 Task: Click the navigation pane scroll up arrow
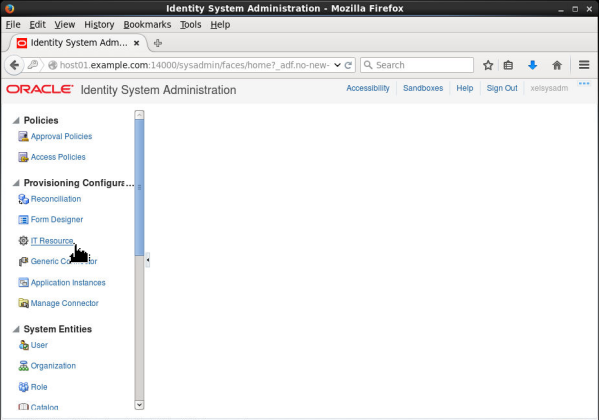(139, 115)
